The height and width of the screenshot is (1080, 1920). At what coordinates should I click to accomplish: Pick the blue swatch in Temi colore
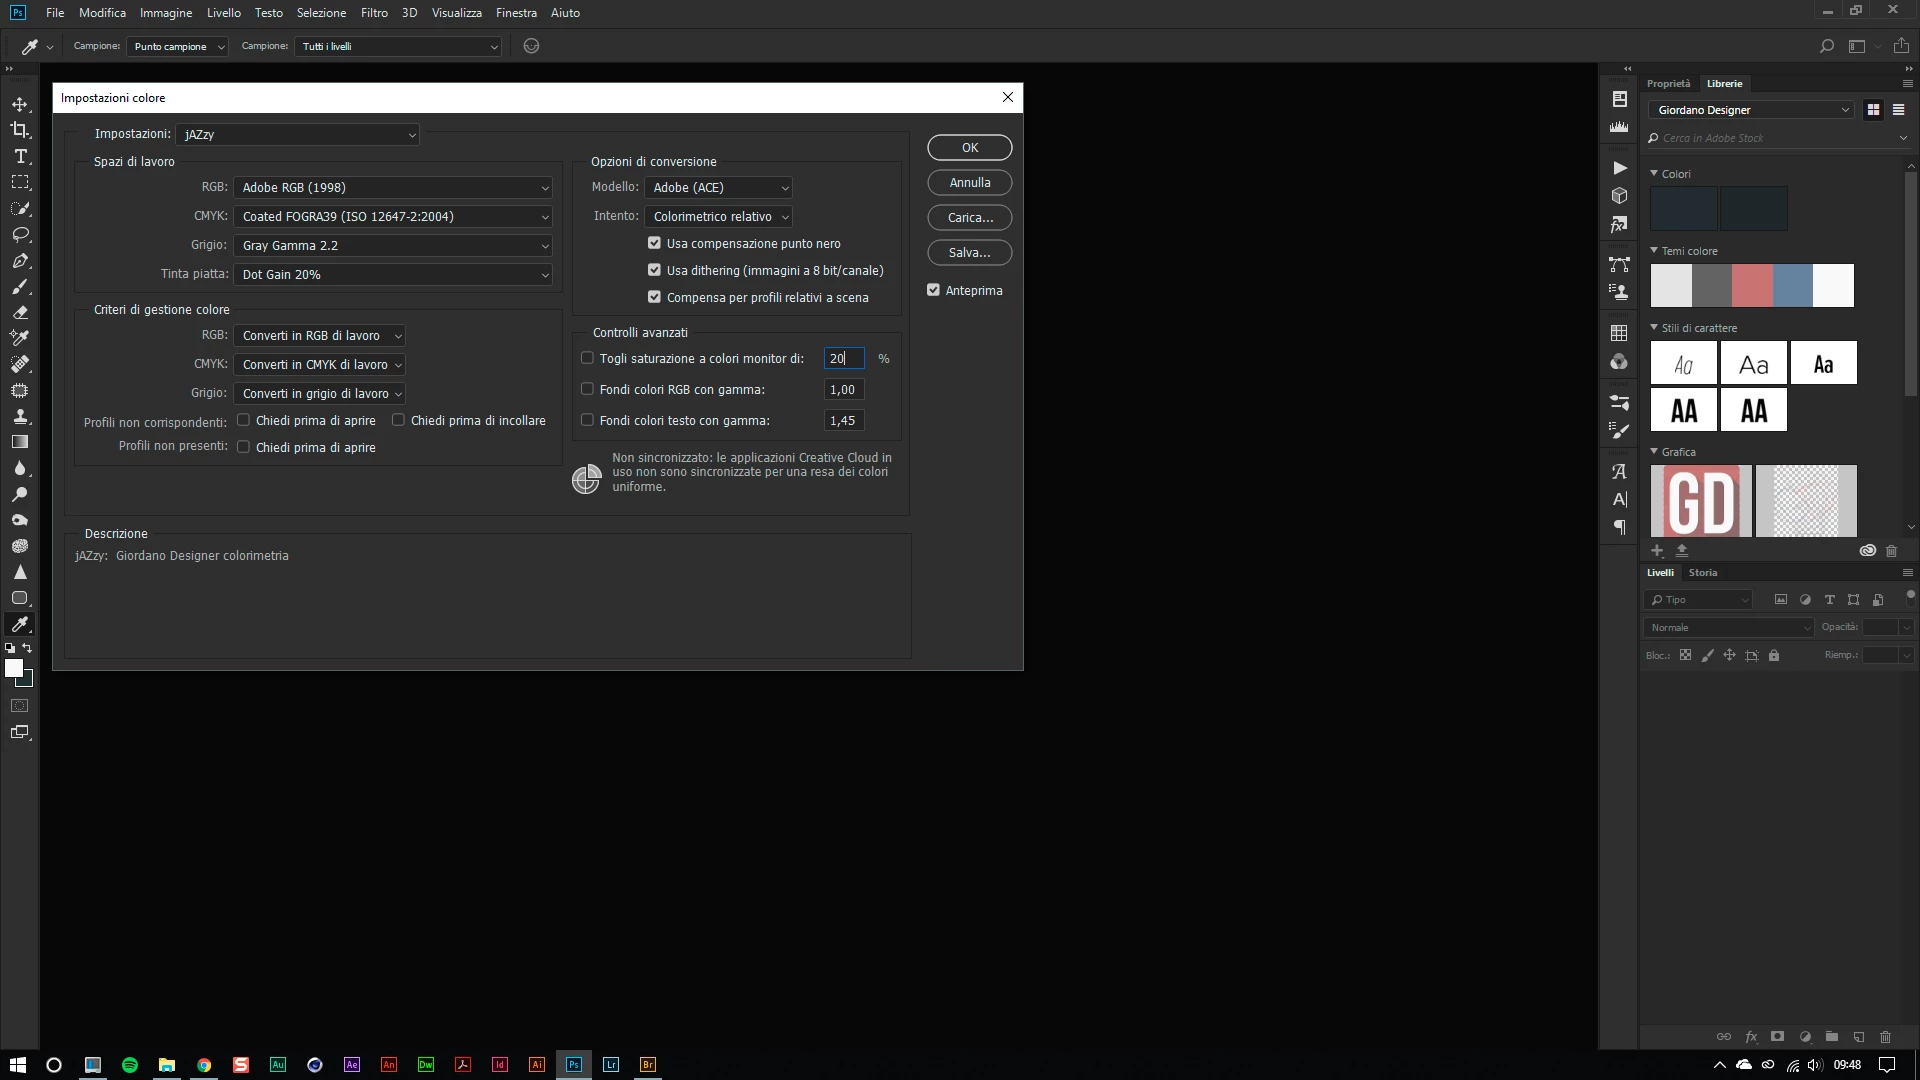click(1792, 286)
